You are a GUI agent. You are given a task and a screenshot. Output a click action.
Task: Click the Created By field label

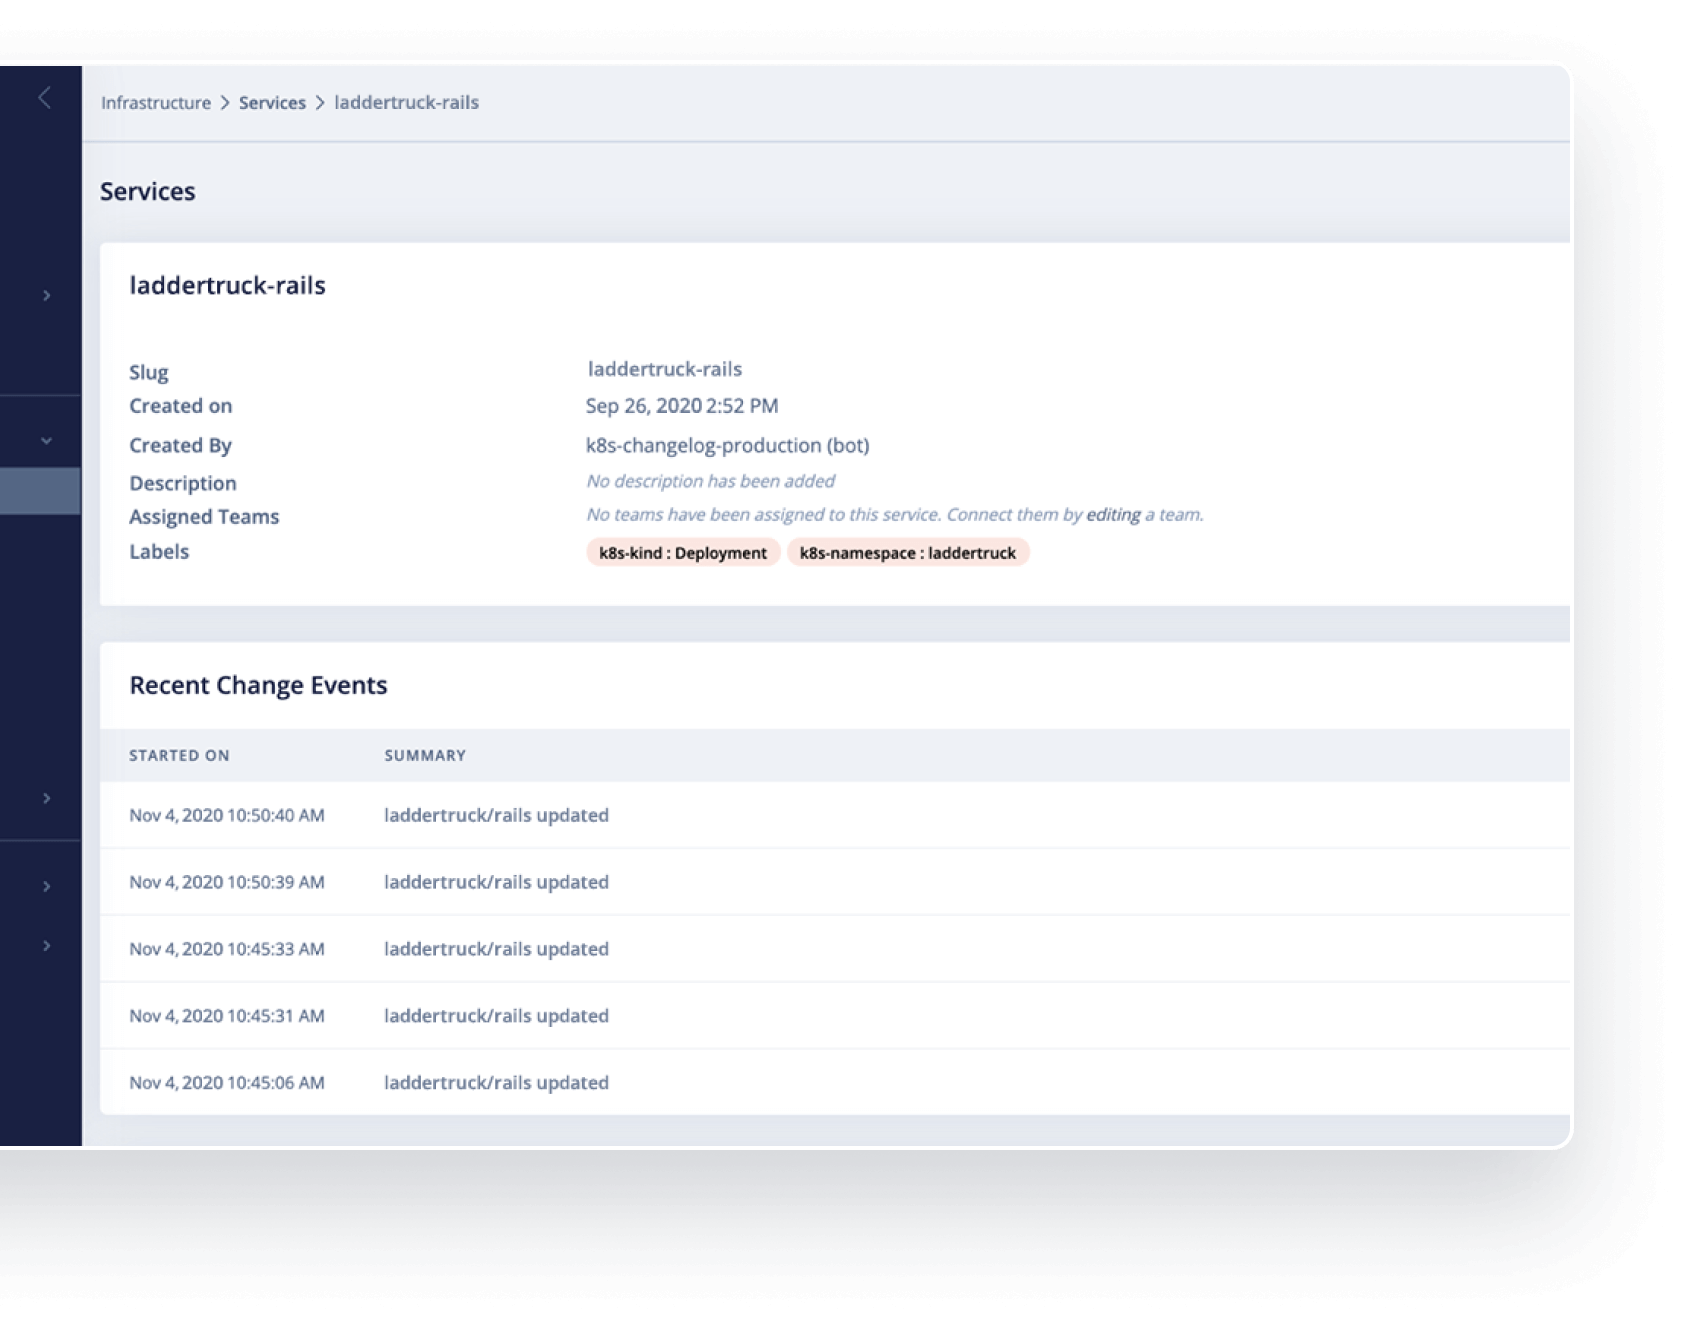pos(180,446)
